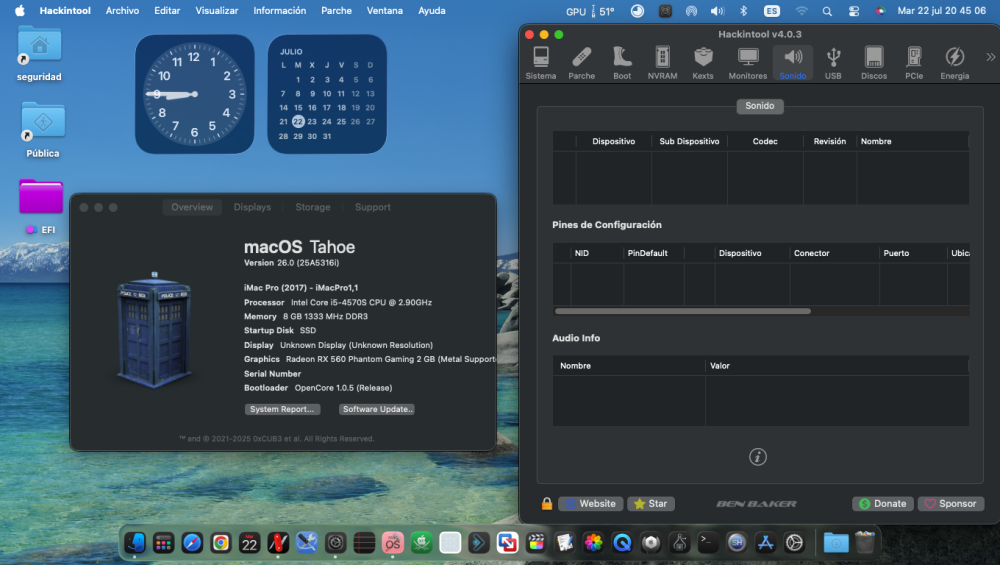Image resolution: width=1000 pixels, height=565 pixels.
Task: Switch to the Storage tab
Action: [312, 207]
